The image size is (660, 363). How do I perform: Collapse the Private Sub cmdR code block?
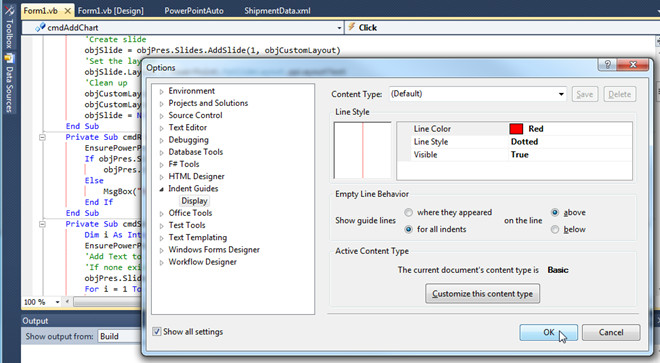42,137
